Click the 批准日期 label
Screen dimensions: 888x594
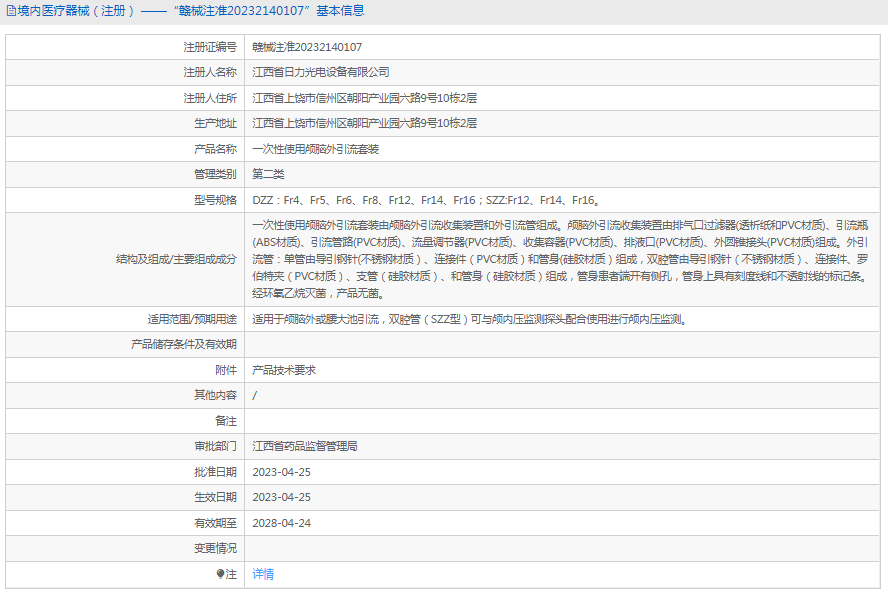[215, 472]
